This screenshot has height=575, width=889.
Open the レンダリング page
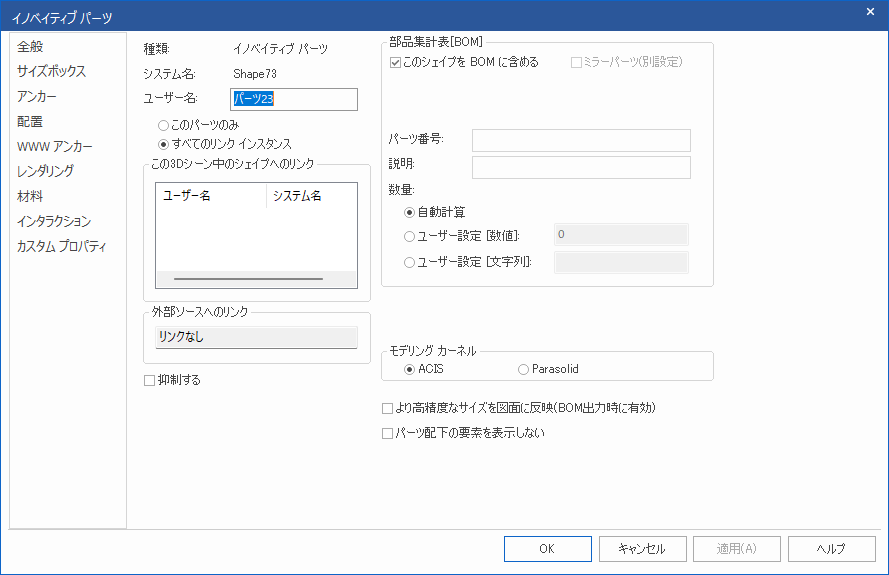45,171
